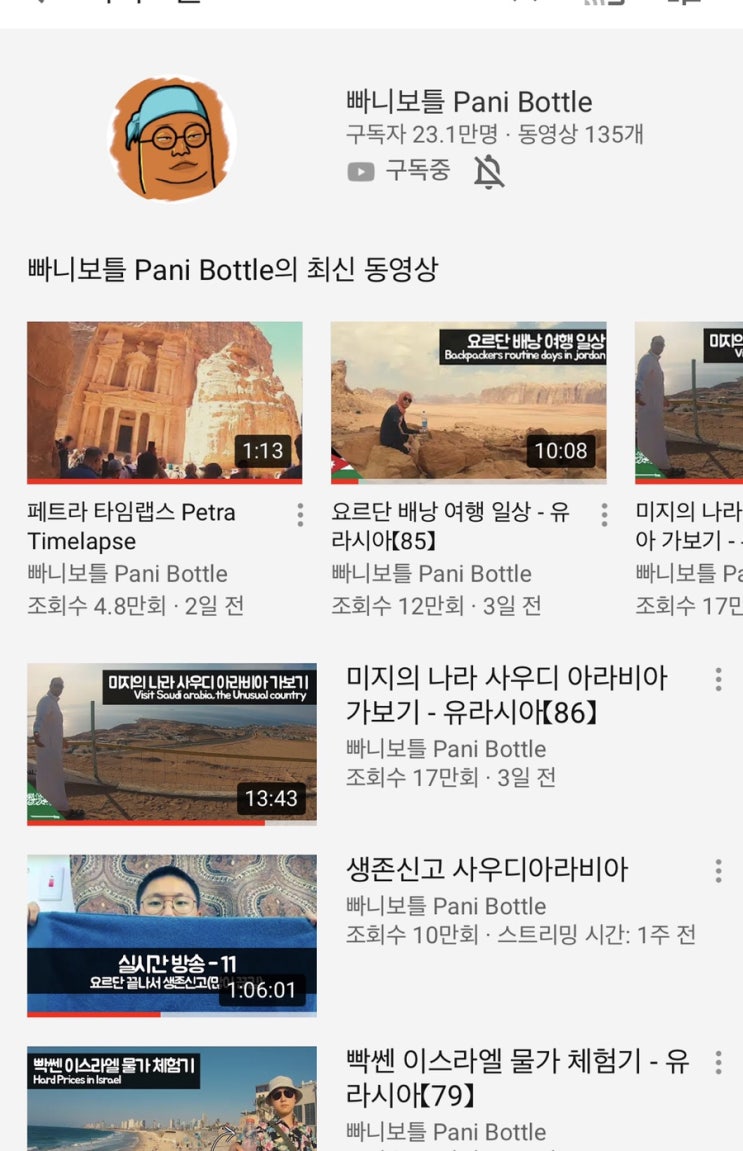Open options menu for Petra Timelapse video
This screenshot has height=1151, width=743.
point(300,515)
